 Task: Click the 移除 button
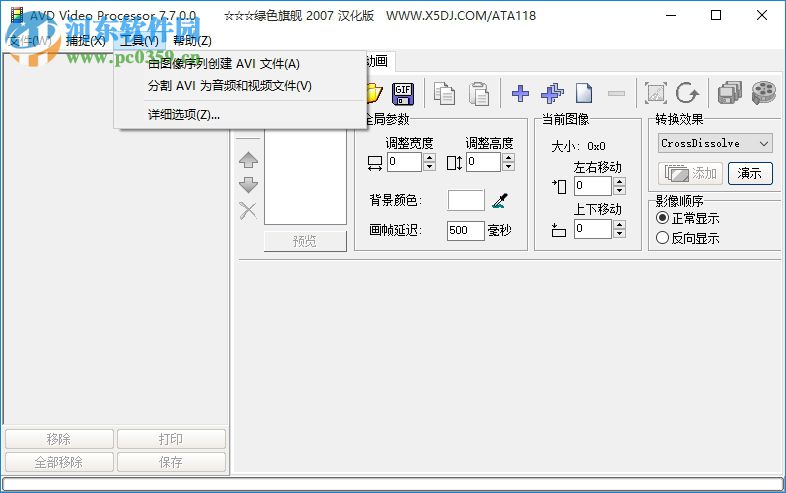pos(59,439)
